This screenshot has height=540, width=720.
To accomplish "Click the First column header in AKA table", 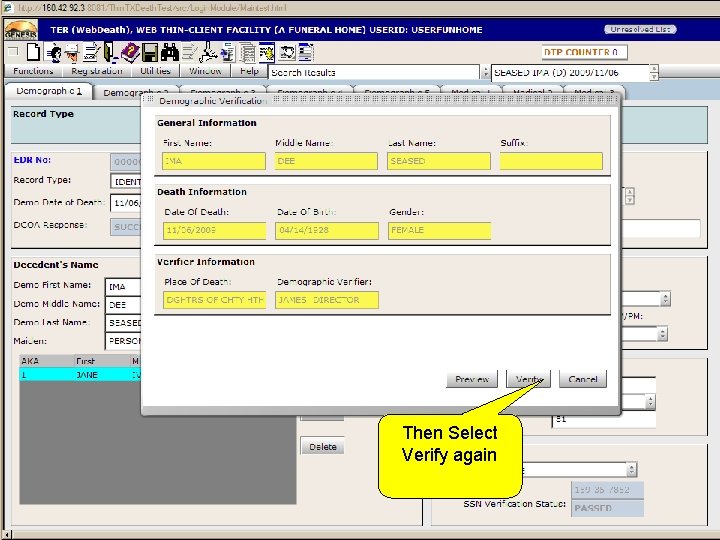I will click(x=102, y=361).
